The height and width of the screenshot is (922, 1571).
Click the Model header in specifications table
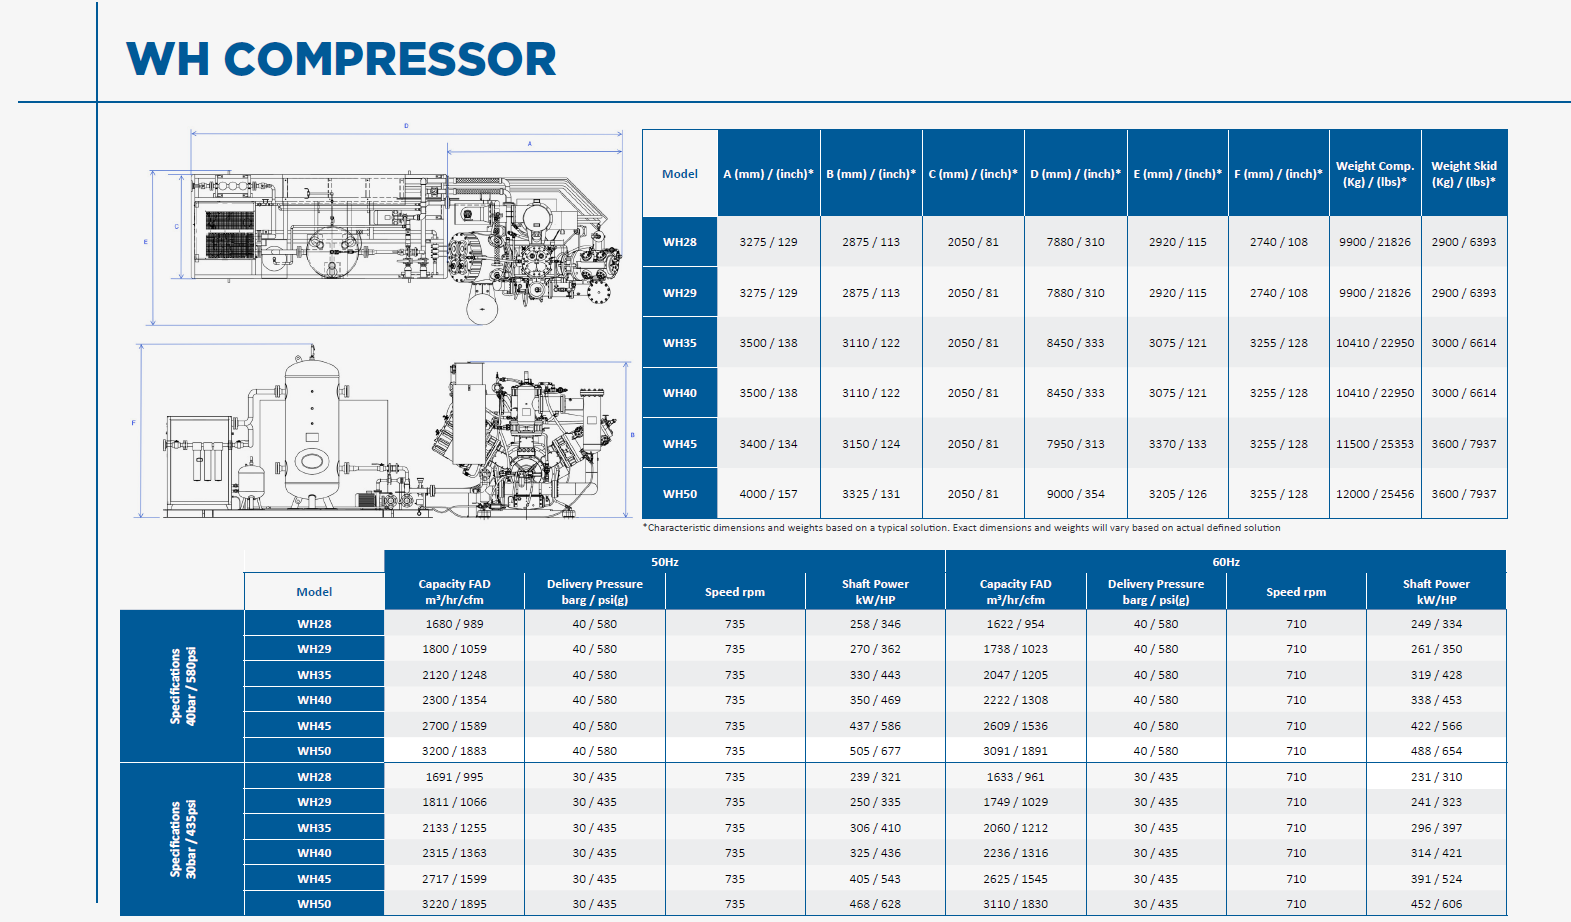314,592
